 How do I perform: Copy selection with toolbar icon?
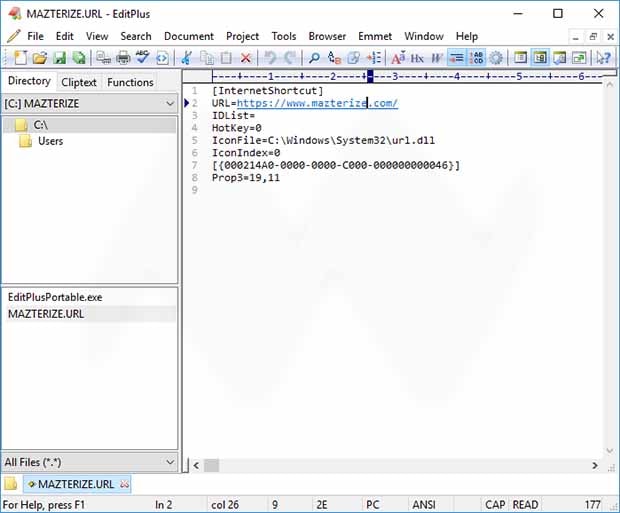[206, 58]
